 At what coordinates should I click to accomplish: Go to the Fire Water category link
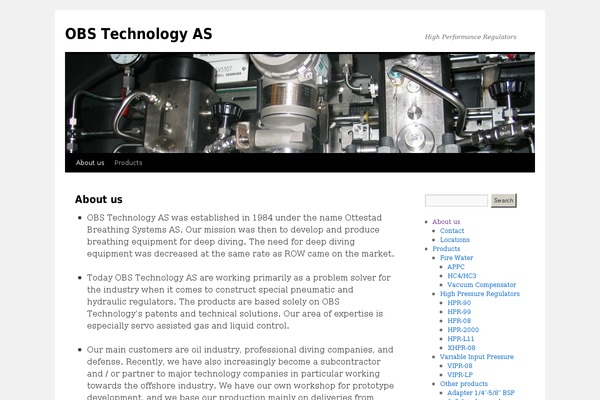click(457, 258)
